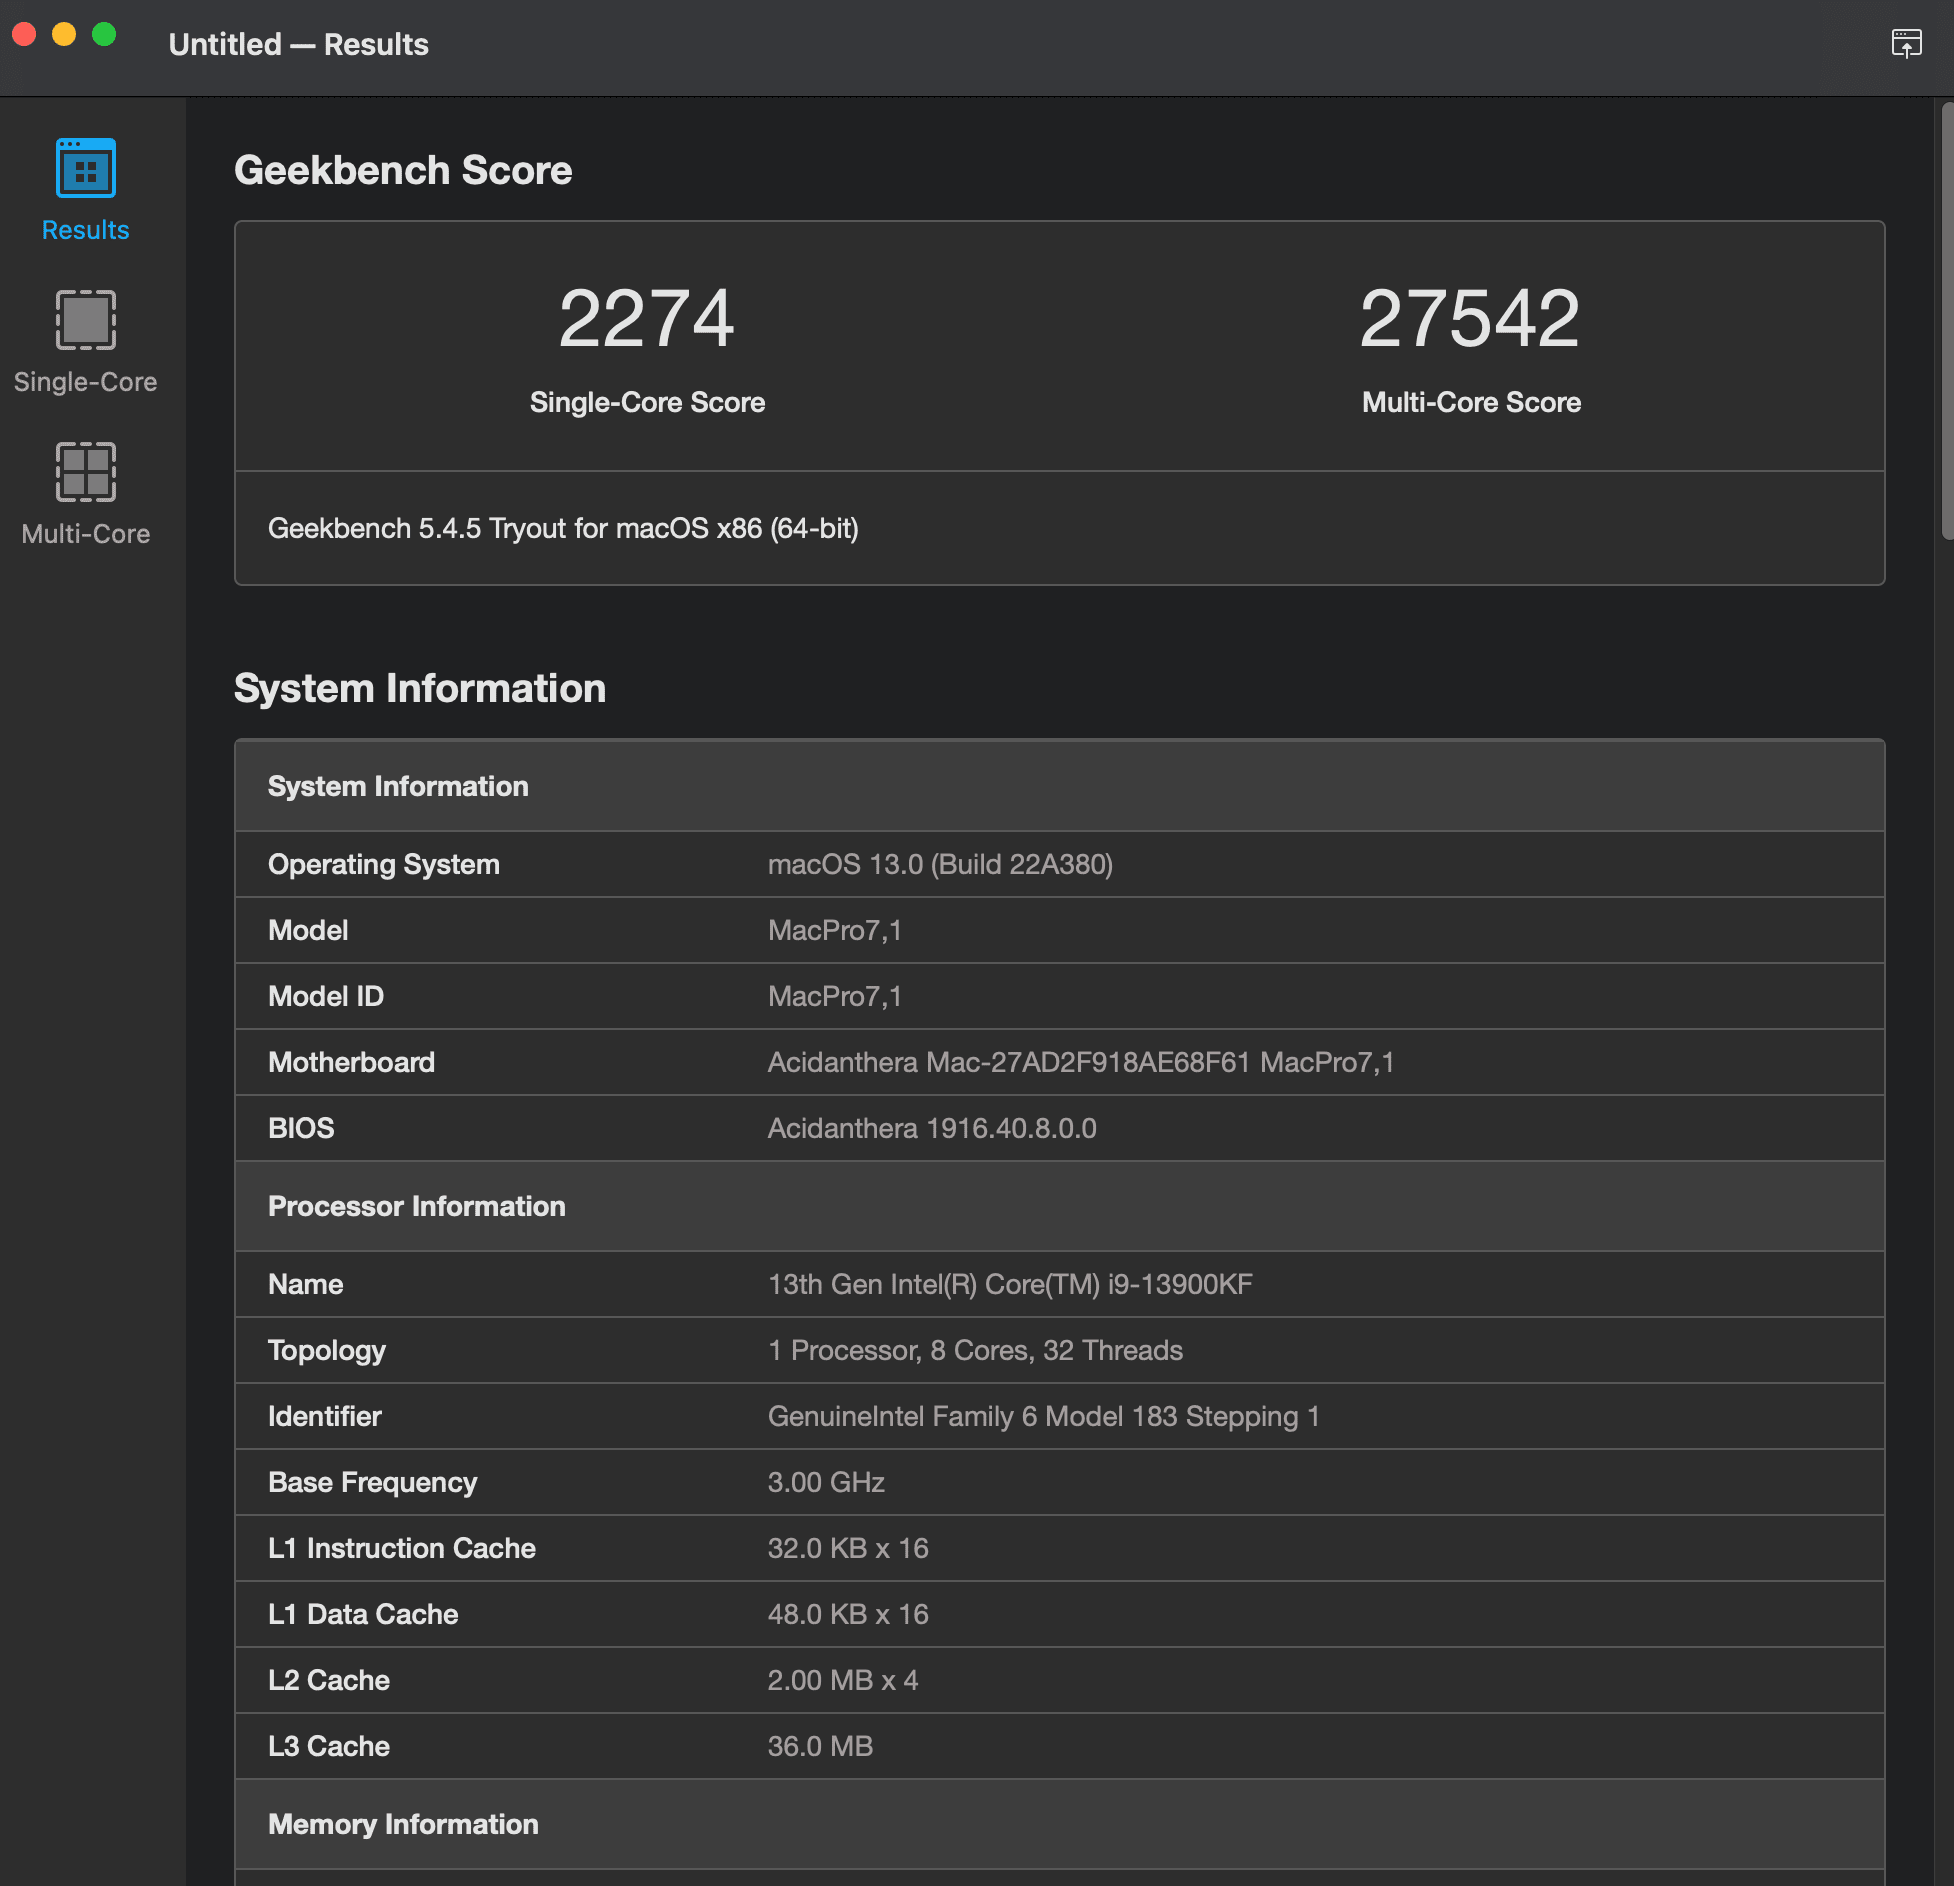Image resolution: width=1954 pixels, height=1886 pixels.
Task: Click the red close window button
Action: pyautogui.click(x=24, y=35)
